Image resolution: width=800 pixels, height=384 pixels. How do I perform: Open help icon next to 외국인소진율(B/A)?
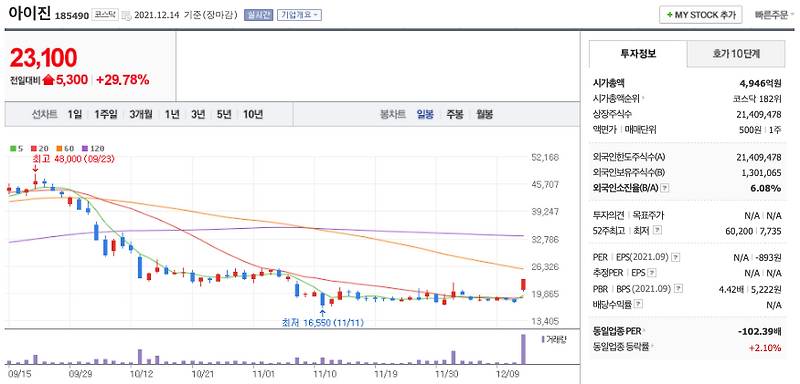point(665,188)
